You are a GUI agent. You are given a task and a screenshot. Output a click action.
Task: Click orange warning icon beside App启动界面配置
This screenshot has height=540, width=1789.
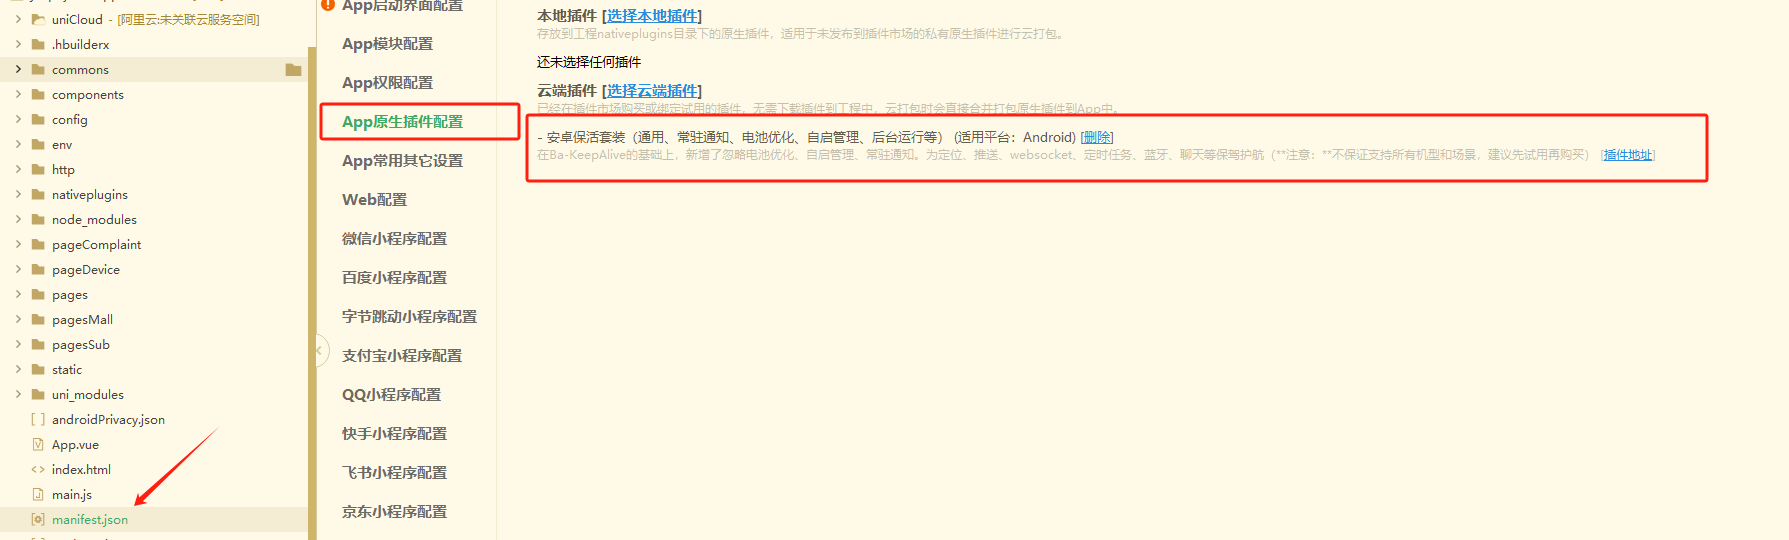pyautogui.click(x=328, y=5)
